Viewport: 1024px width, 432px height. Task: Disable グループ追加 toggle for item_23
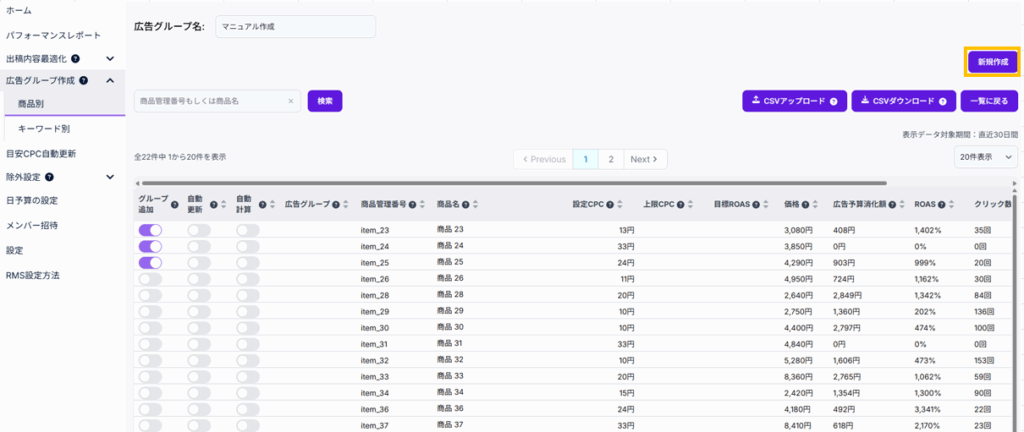tap(150, 230)
